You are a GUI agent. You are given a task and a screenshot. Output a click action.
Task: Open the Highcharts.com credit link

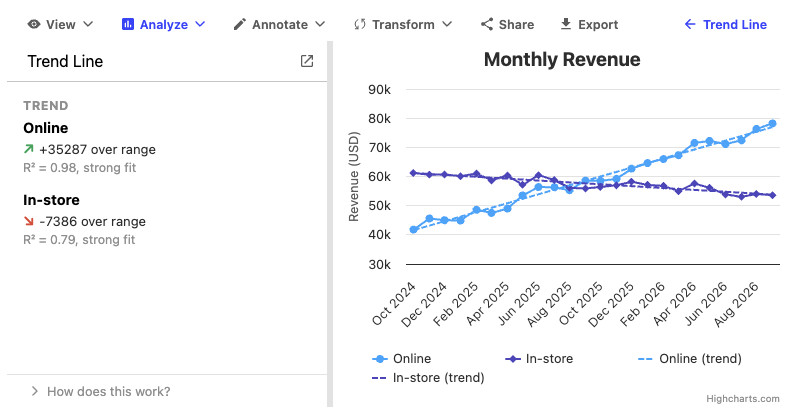click(x=743, y=398)
